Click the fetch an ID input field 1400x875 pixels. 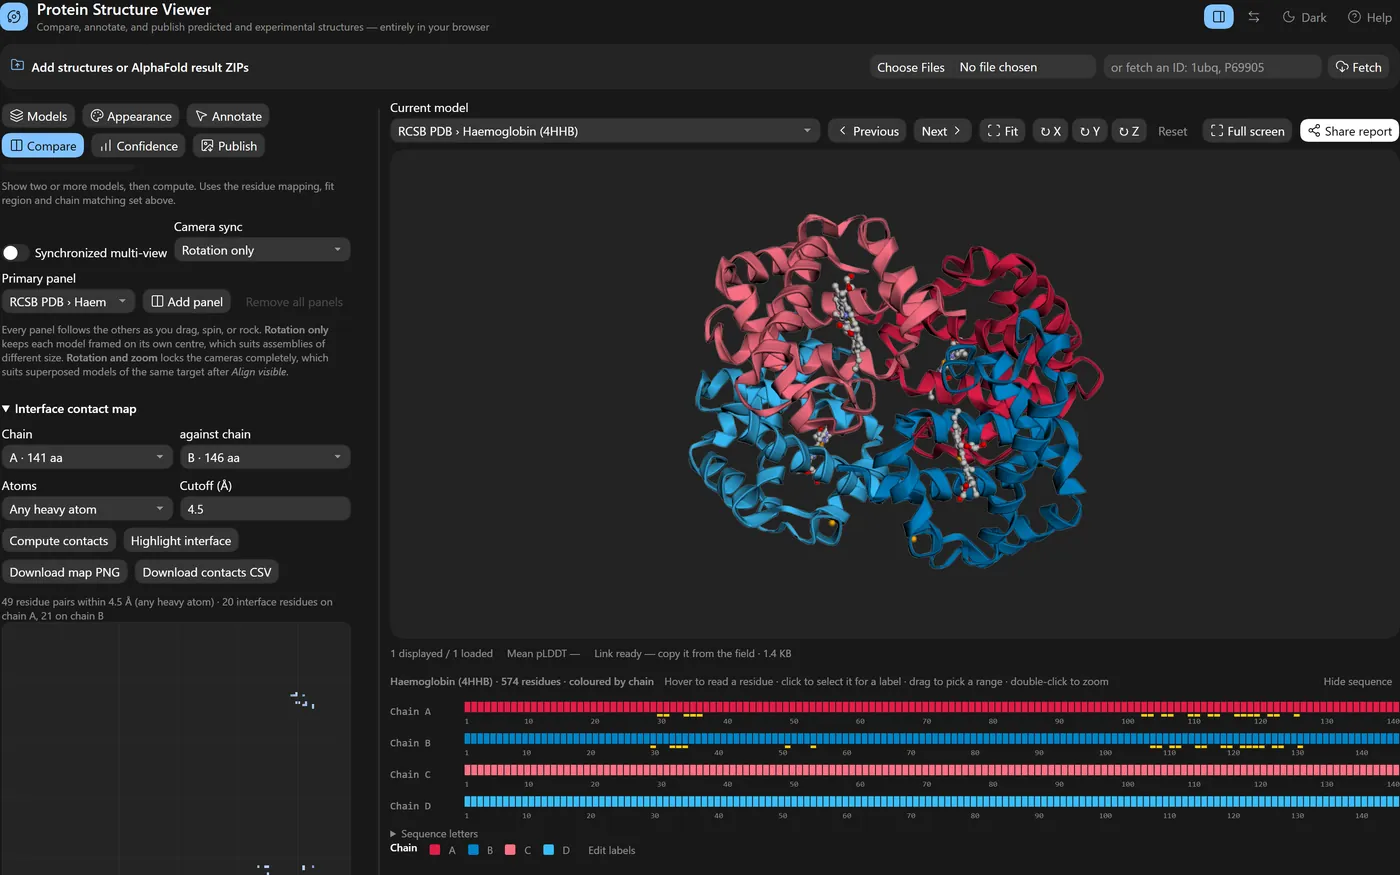point(1212,67)
